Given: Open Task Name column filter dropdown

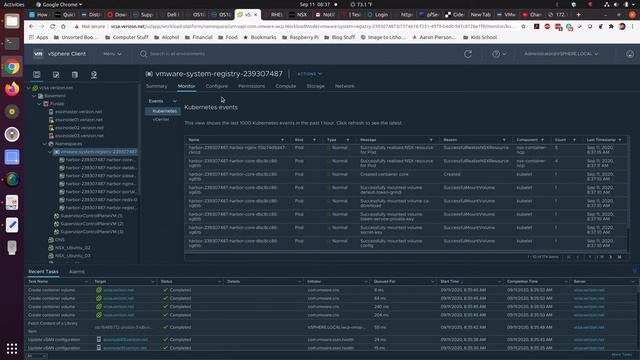Looking at the screenshot, I should (86, 282).
